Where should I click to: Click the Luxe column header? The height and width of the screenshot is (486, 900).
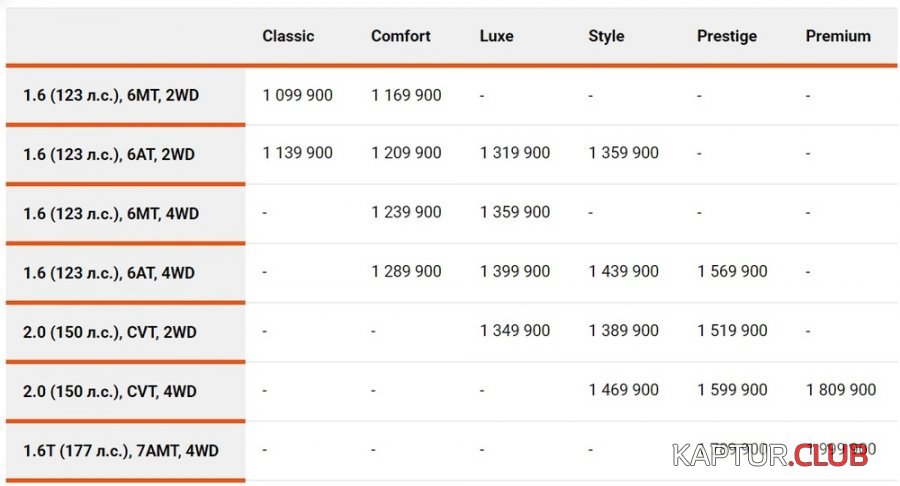point(496,36)
